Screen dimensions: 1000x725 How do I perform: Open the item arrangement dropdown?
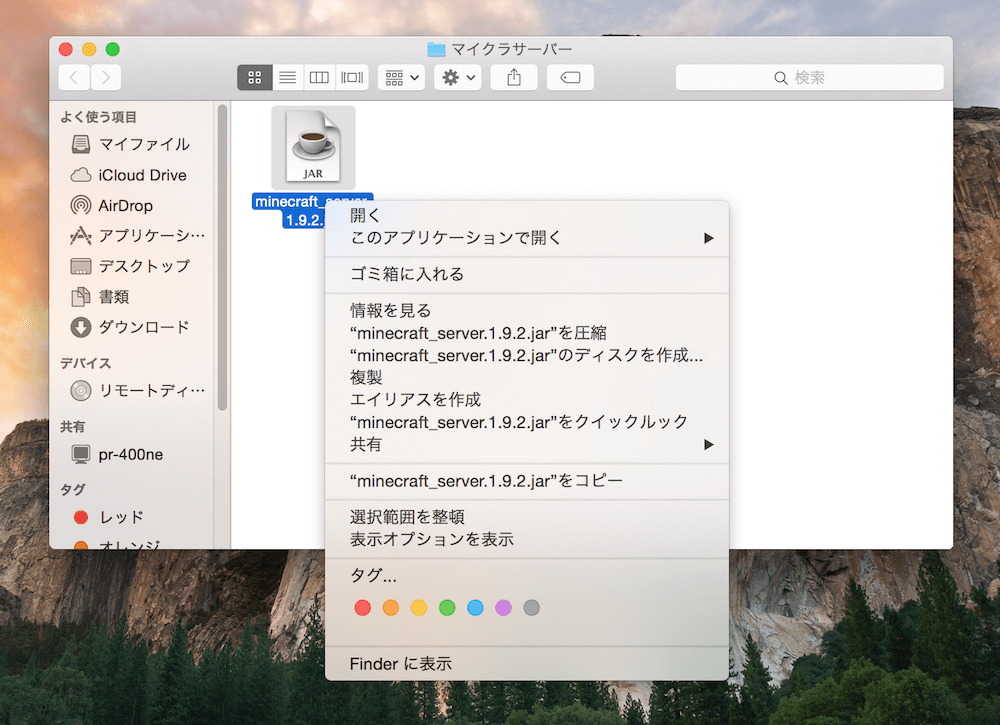pyautogui.click(x=400, y=77)
